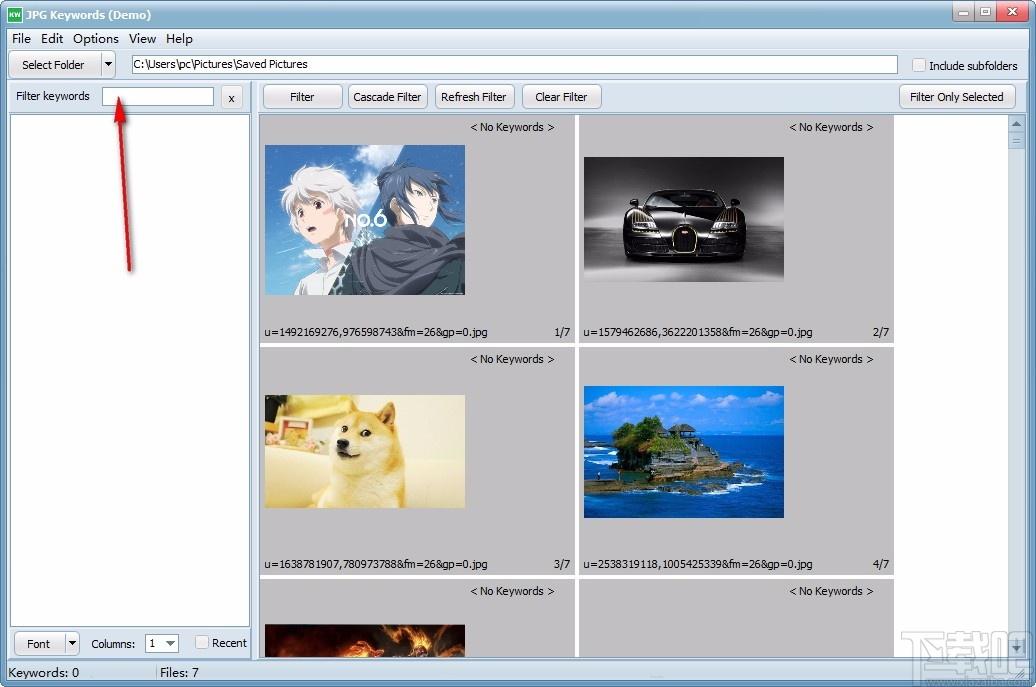Select the anime NO.6 picture thumbnail

point(365,220)
